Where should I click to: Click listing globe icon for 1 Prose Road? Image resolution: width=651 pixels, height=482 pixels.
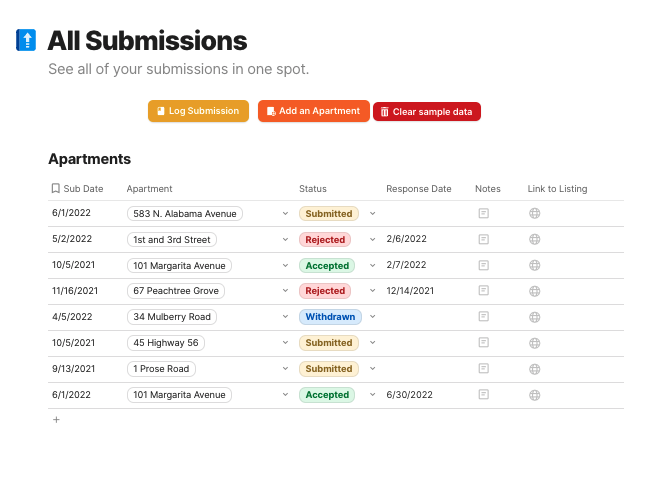[x=535, y=369]
